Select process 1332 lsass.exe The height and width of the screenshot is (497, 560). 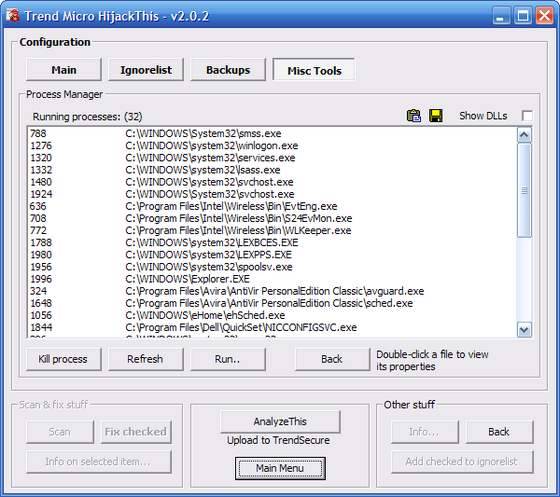272,170
